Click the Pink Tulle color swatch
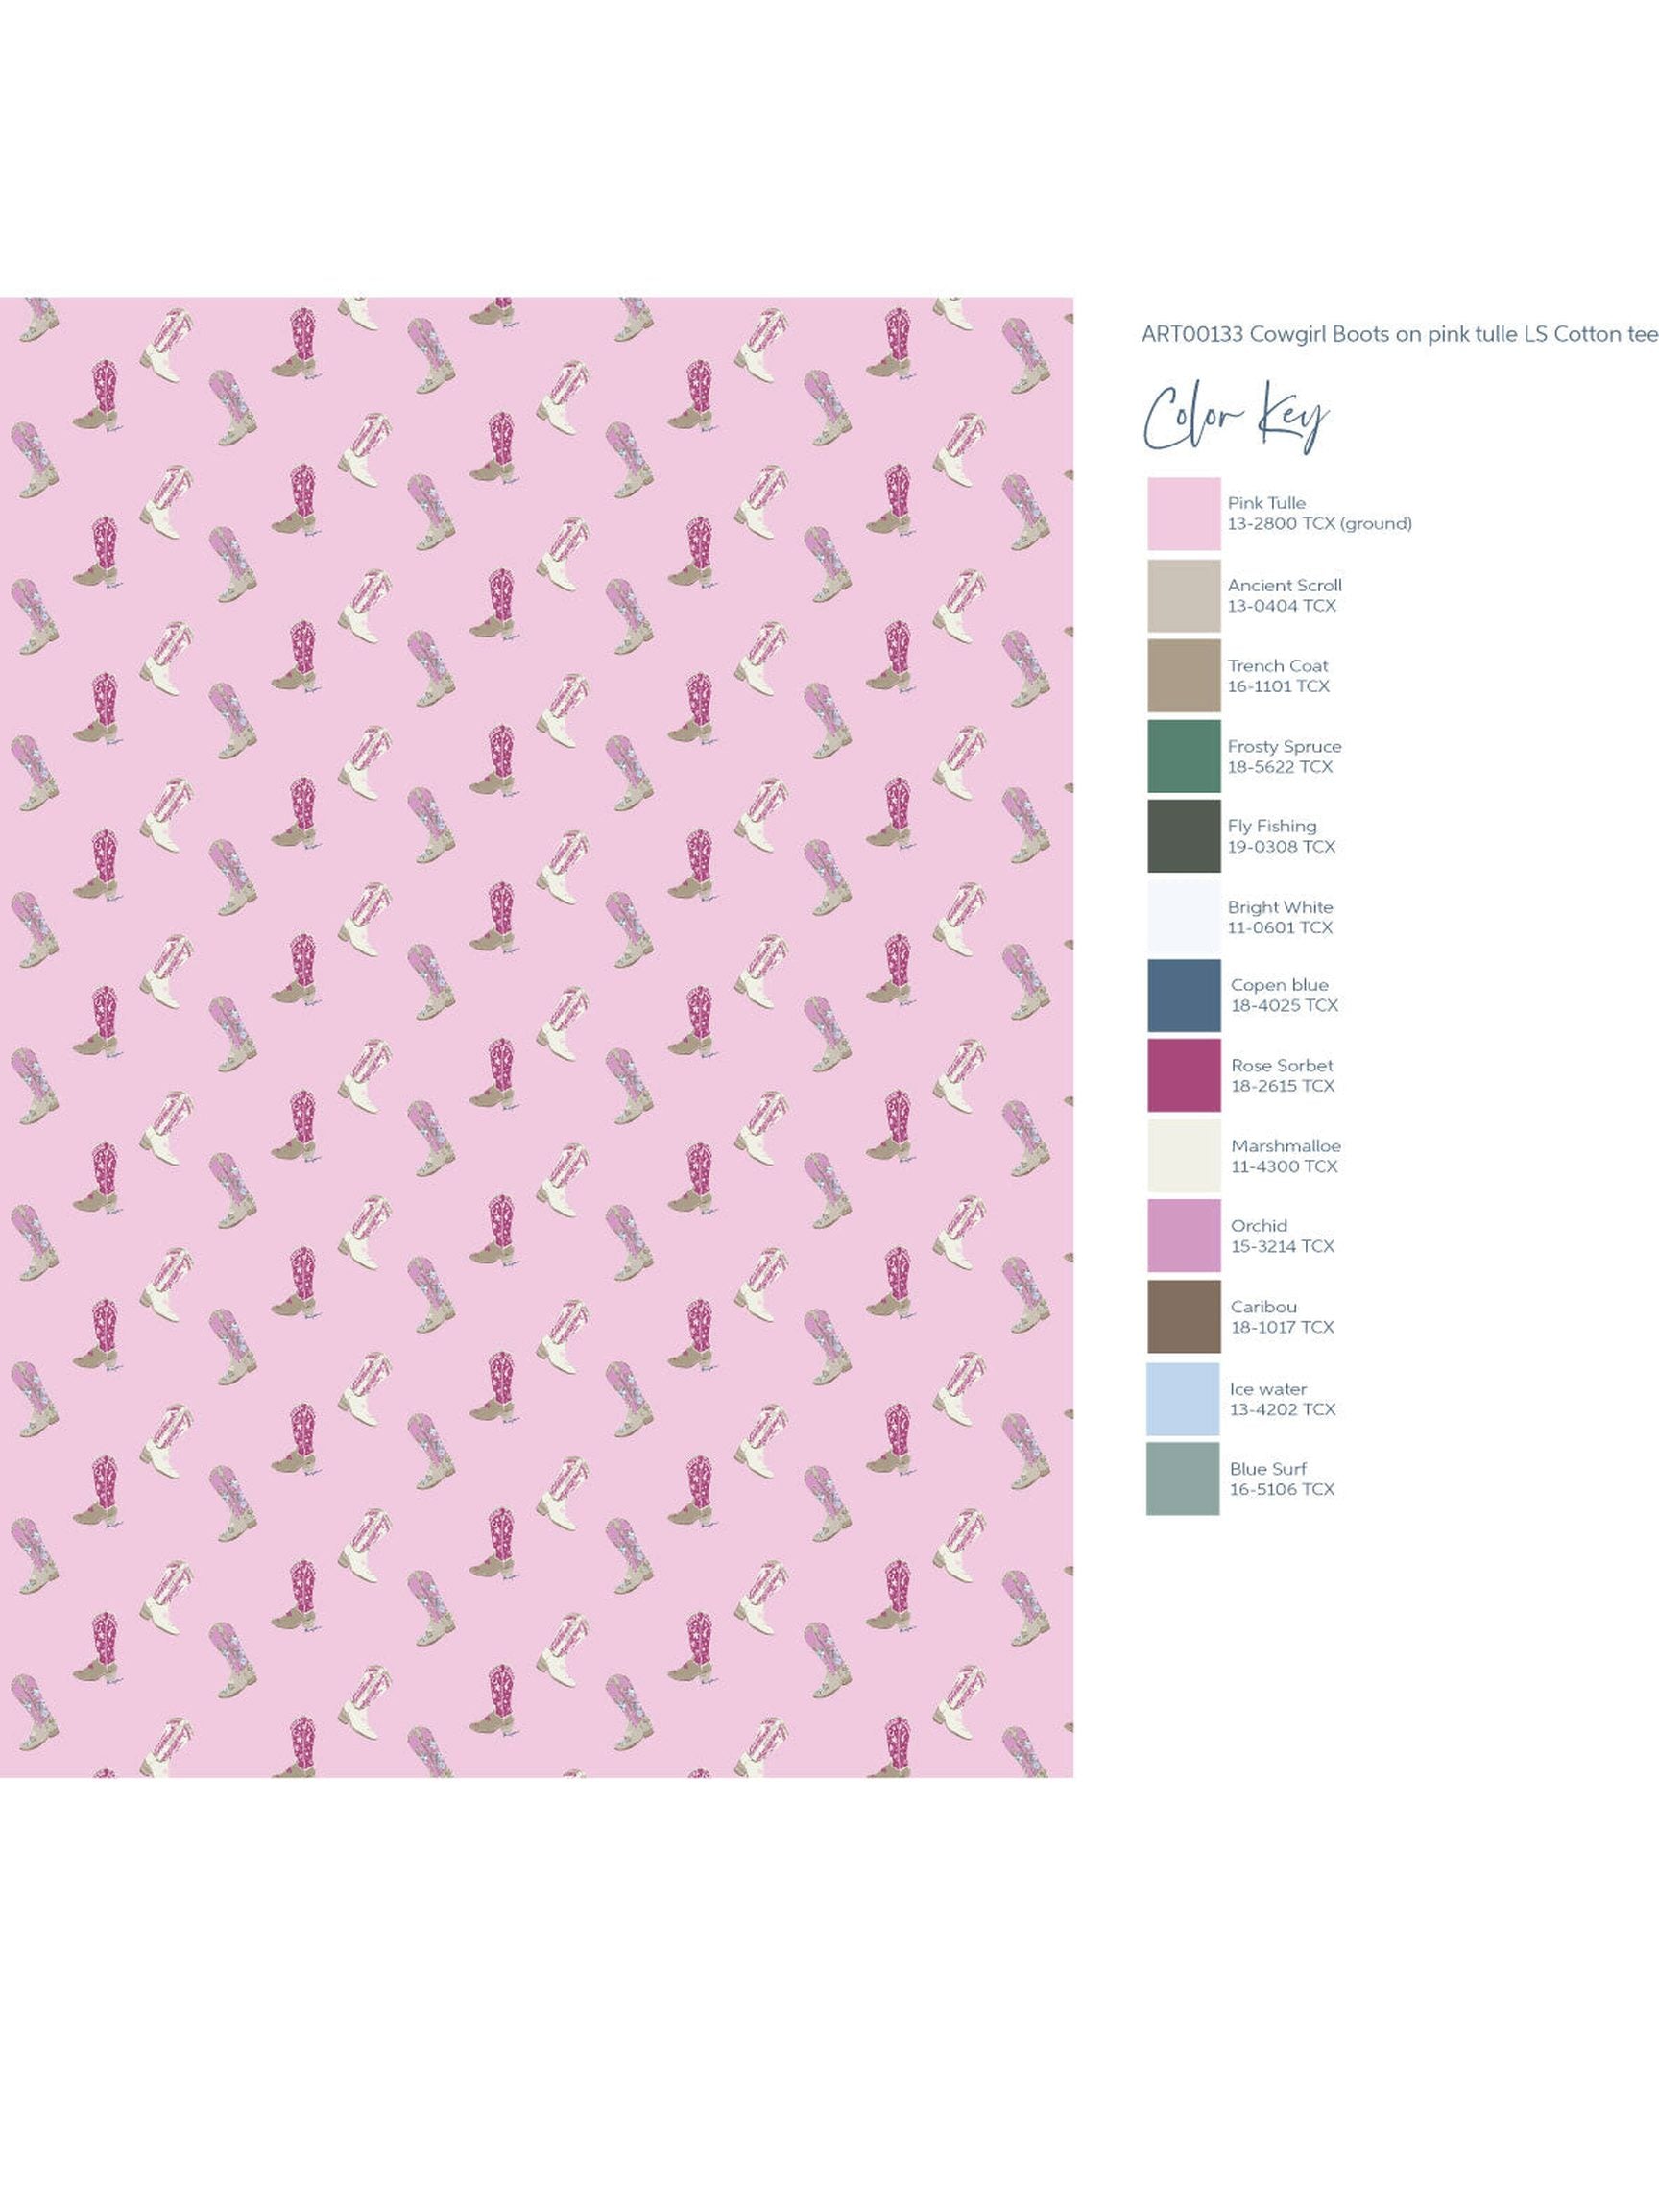Viewport: 1659px width, 2212px height. [x=1183, y=514]
